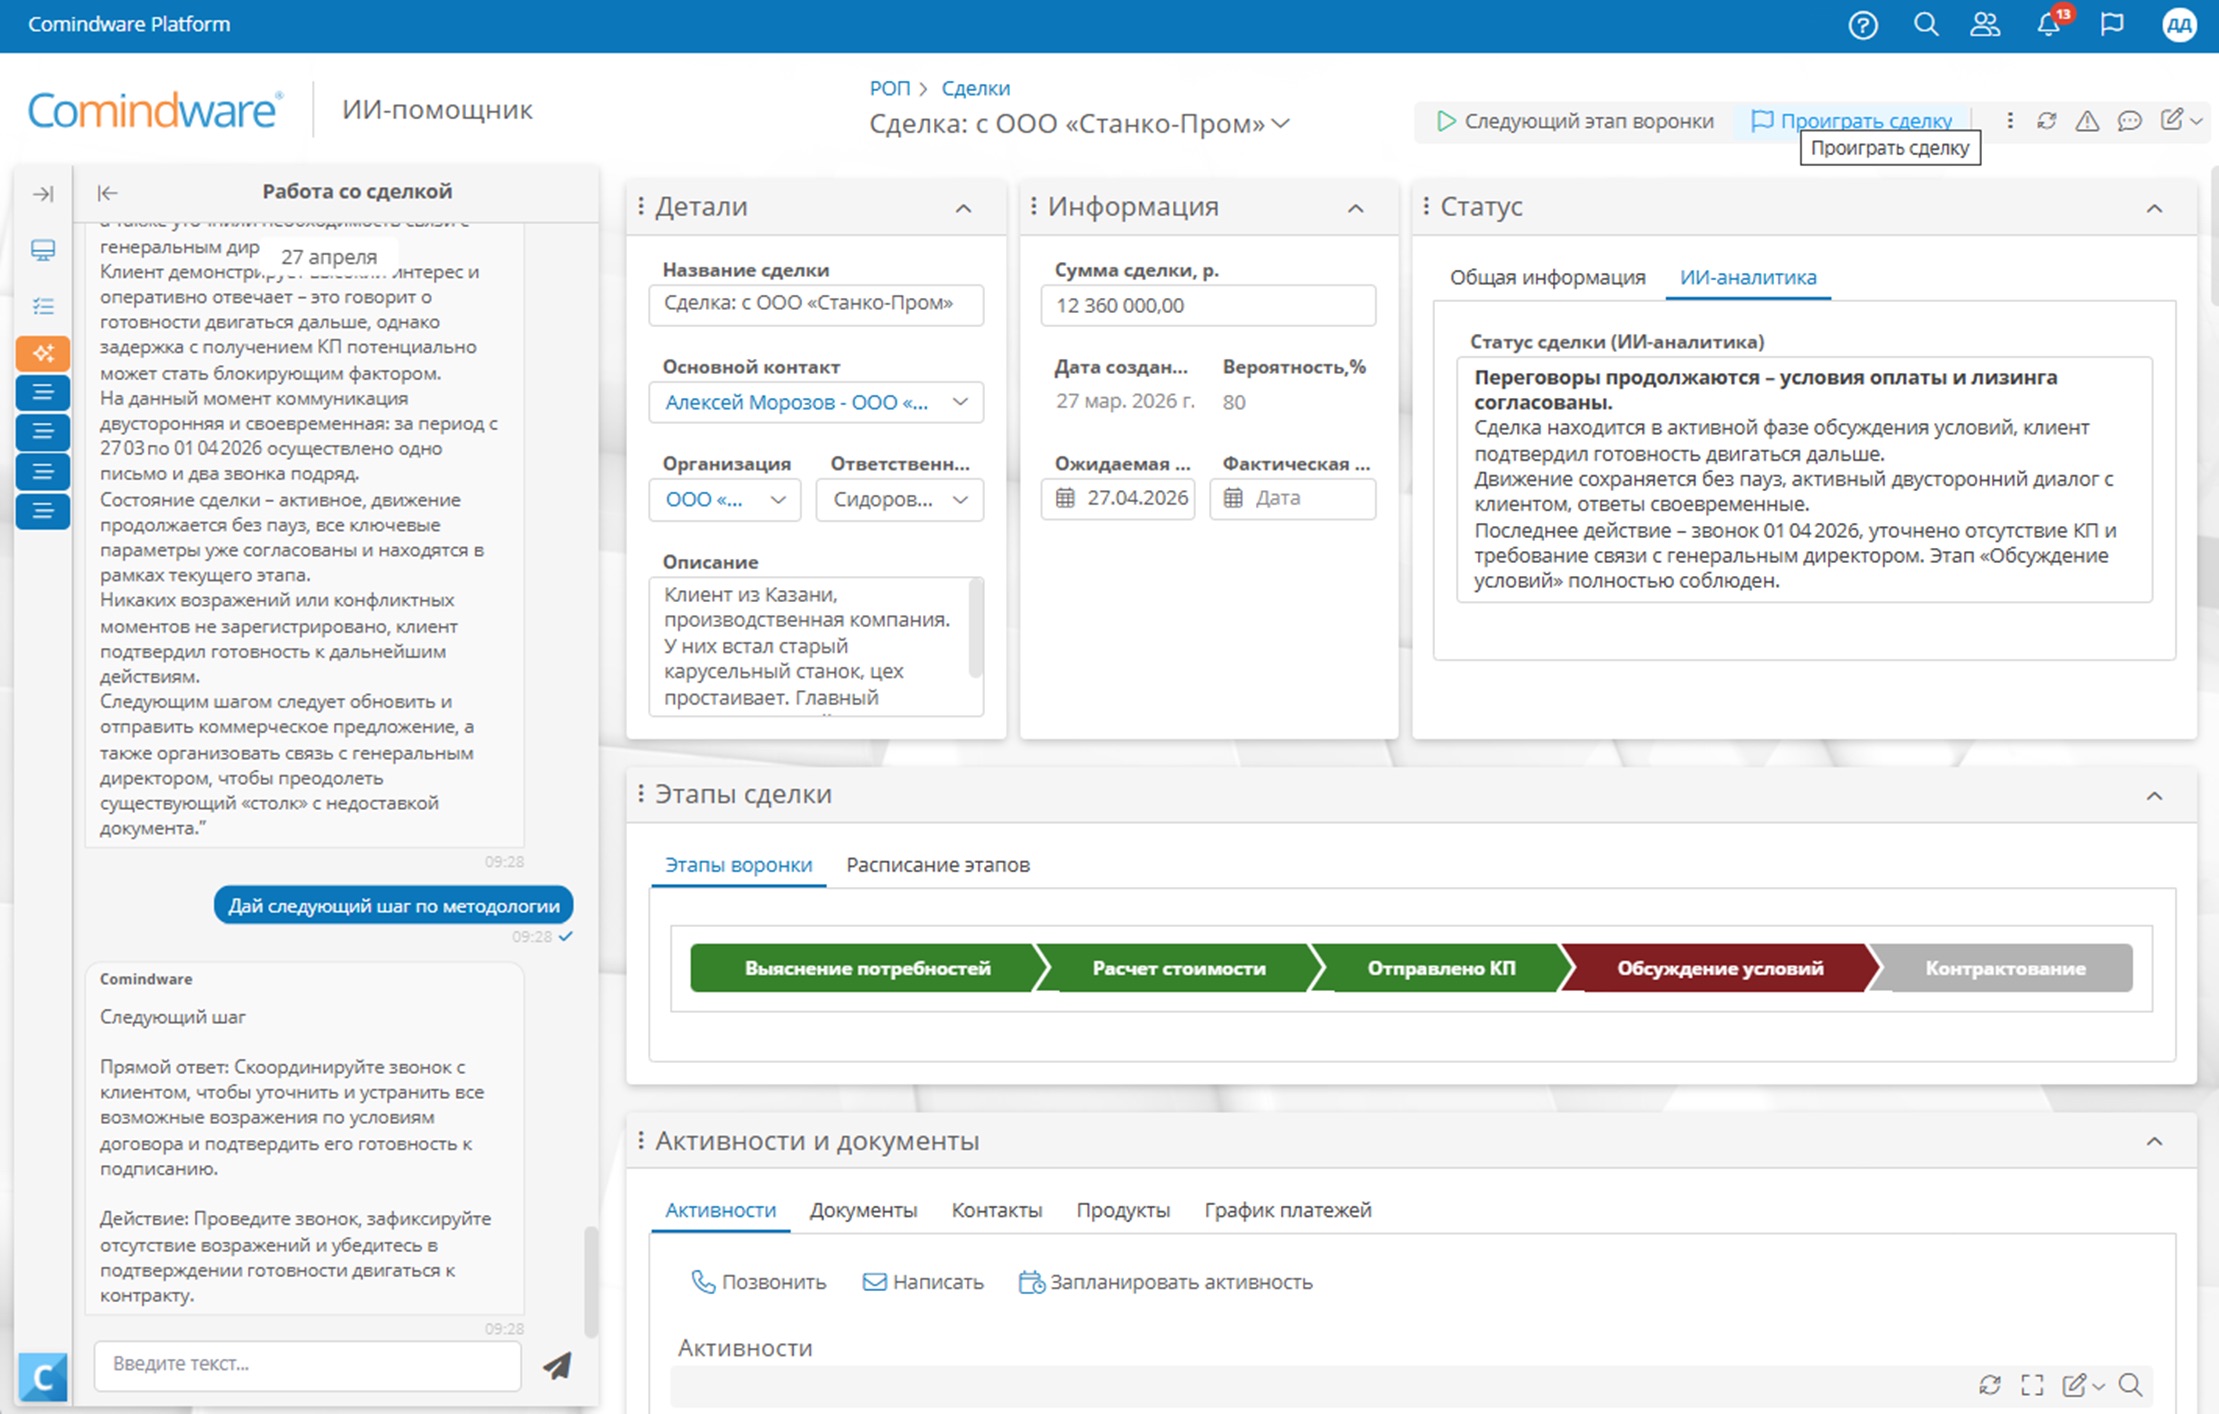This screenshot has width=2219, height=1414.
Task: Open the Продукты tab
Action: pyautogui.click(x=1123, y=1210)
